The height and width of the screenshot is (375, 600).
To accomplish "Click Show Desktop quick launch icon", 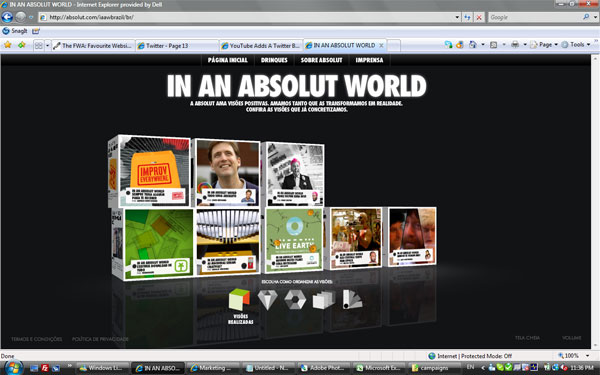I will (x=34, y=368).
